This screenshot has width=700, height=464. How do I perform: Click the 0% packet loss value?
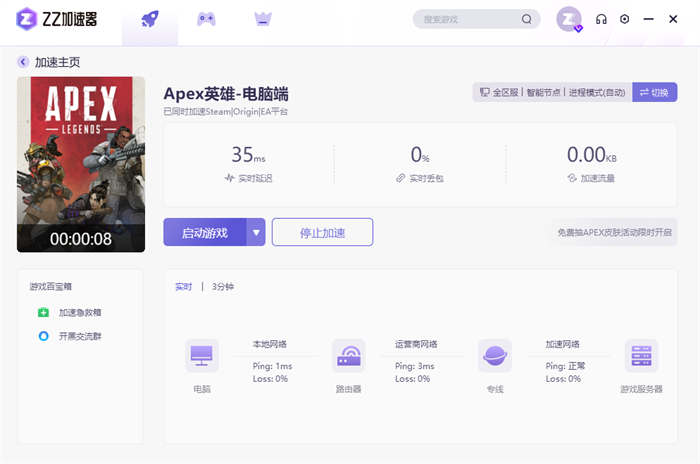[420, 155]
